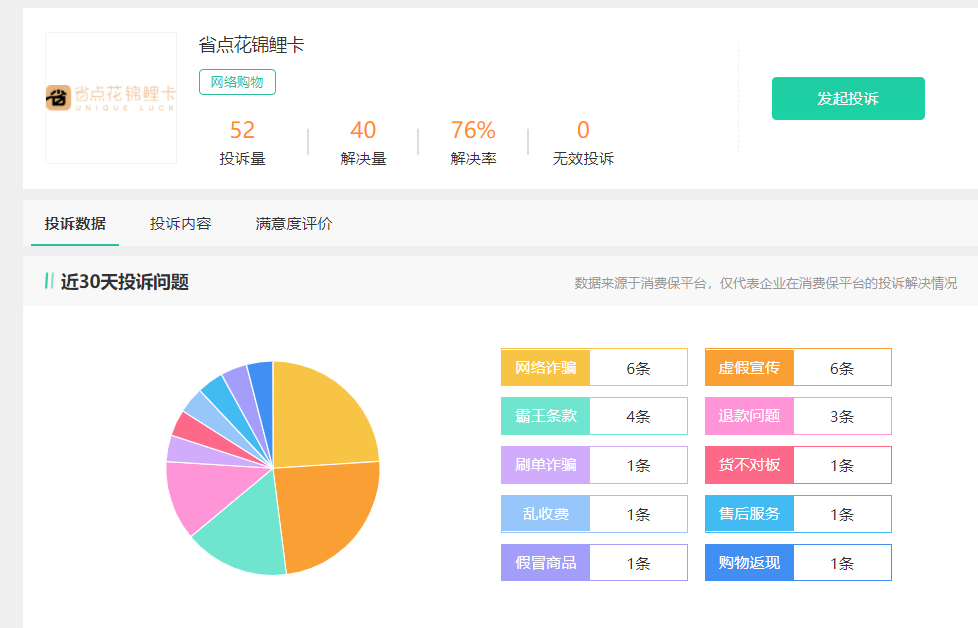Open the 满意度评价 tab

point(294,224)
